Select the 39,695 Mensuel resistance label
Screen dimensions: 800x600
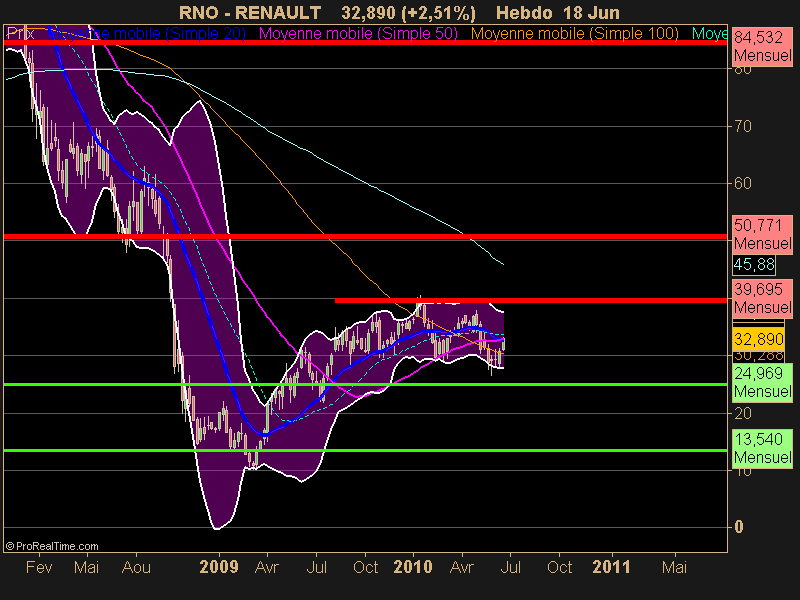[x=763, y=298]
